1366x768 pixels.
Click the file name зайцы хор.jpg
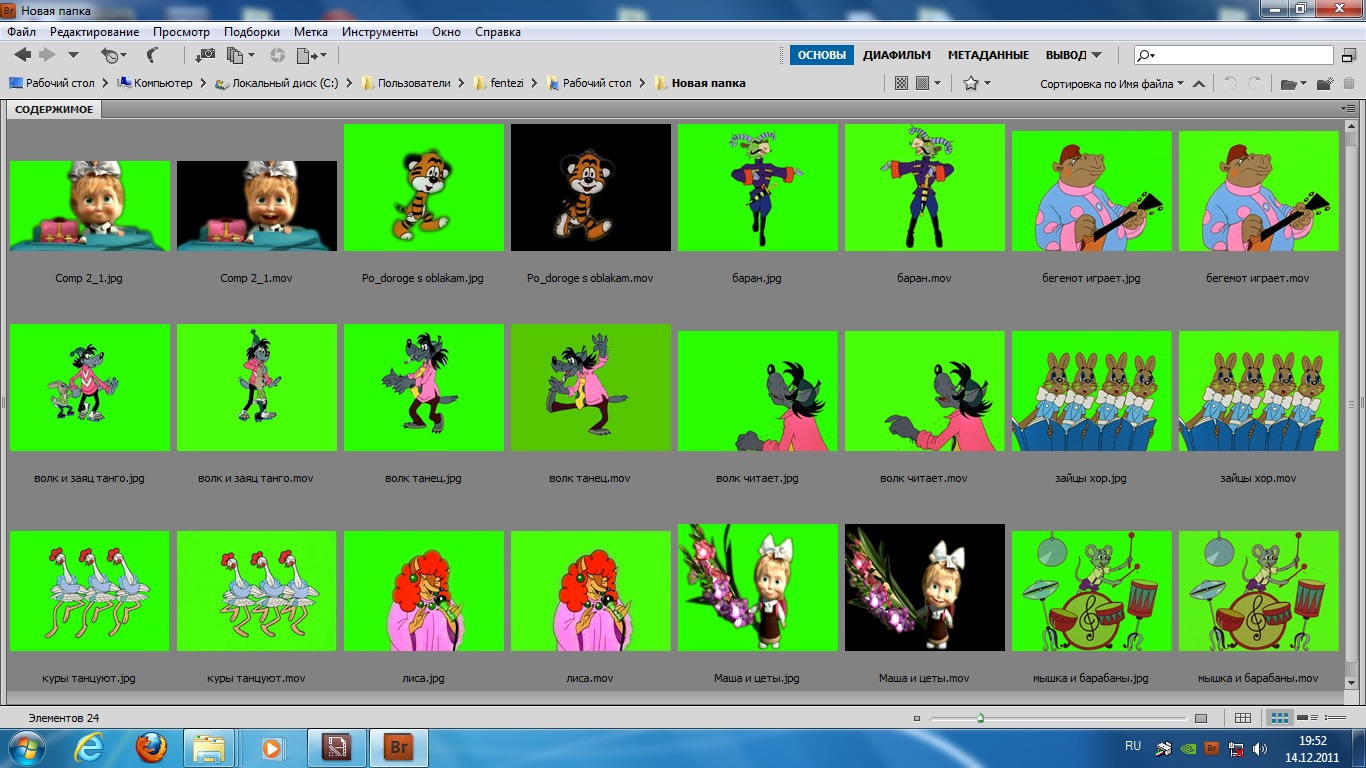click(1090, 478)
